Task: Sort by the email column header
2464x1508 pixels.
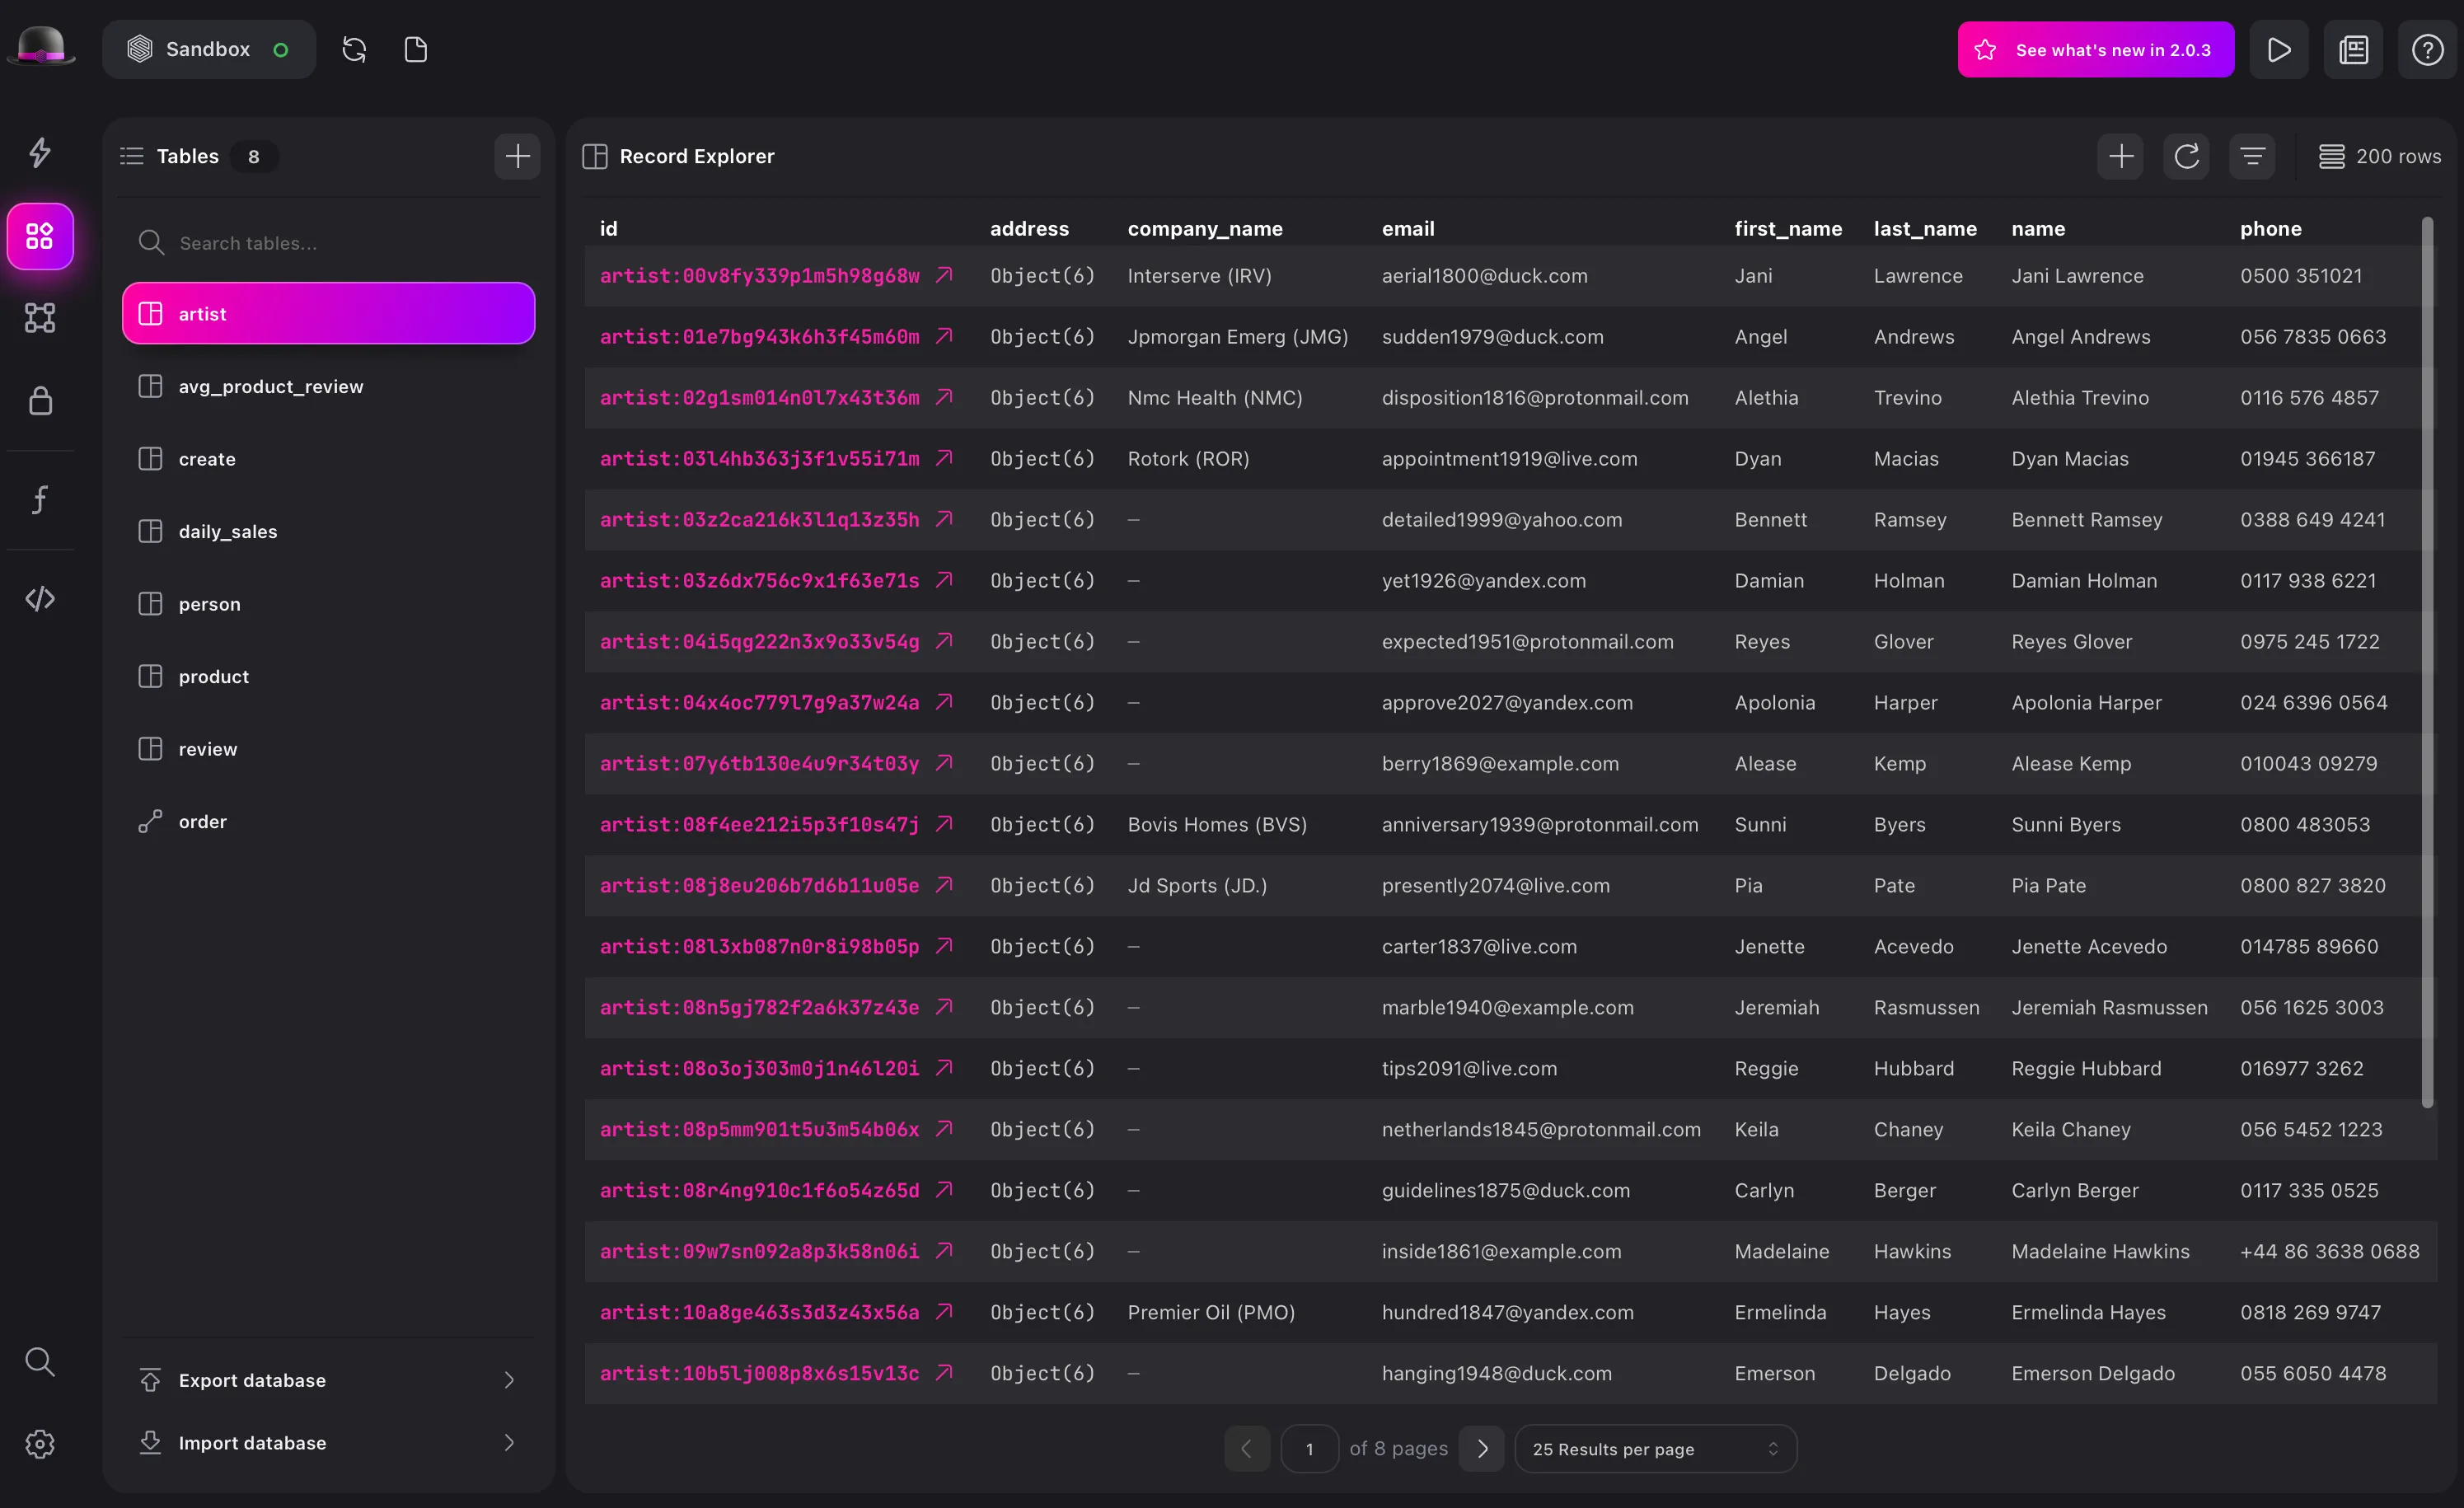Action: click(x=1408, y=228)
